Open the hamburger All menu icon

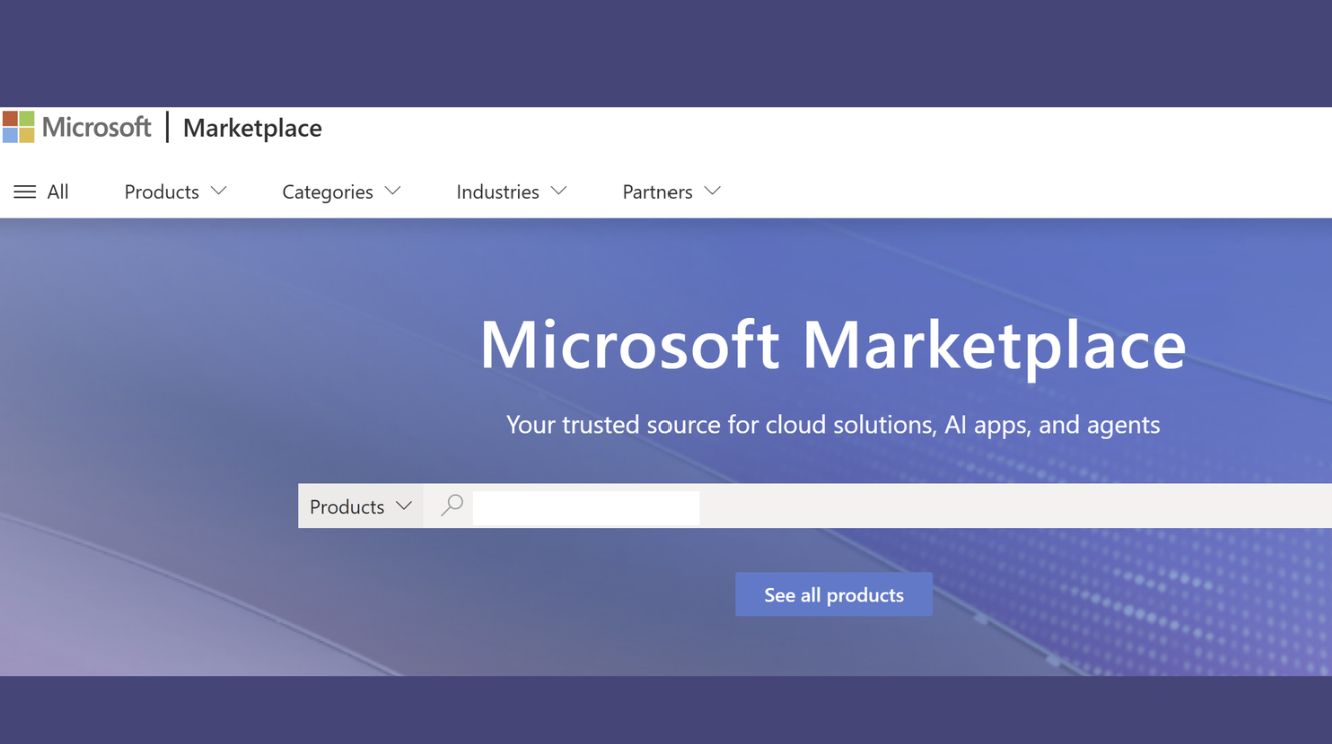pyautogui.click(x=25, y=192)
